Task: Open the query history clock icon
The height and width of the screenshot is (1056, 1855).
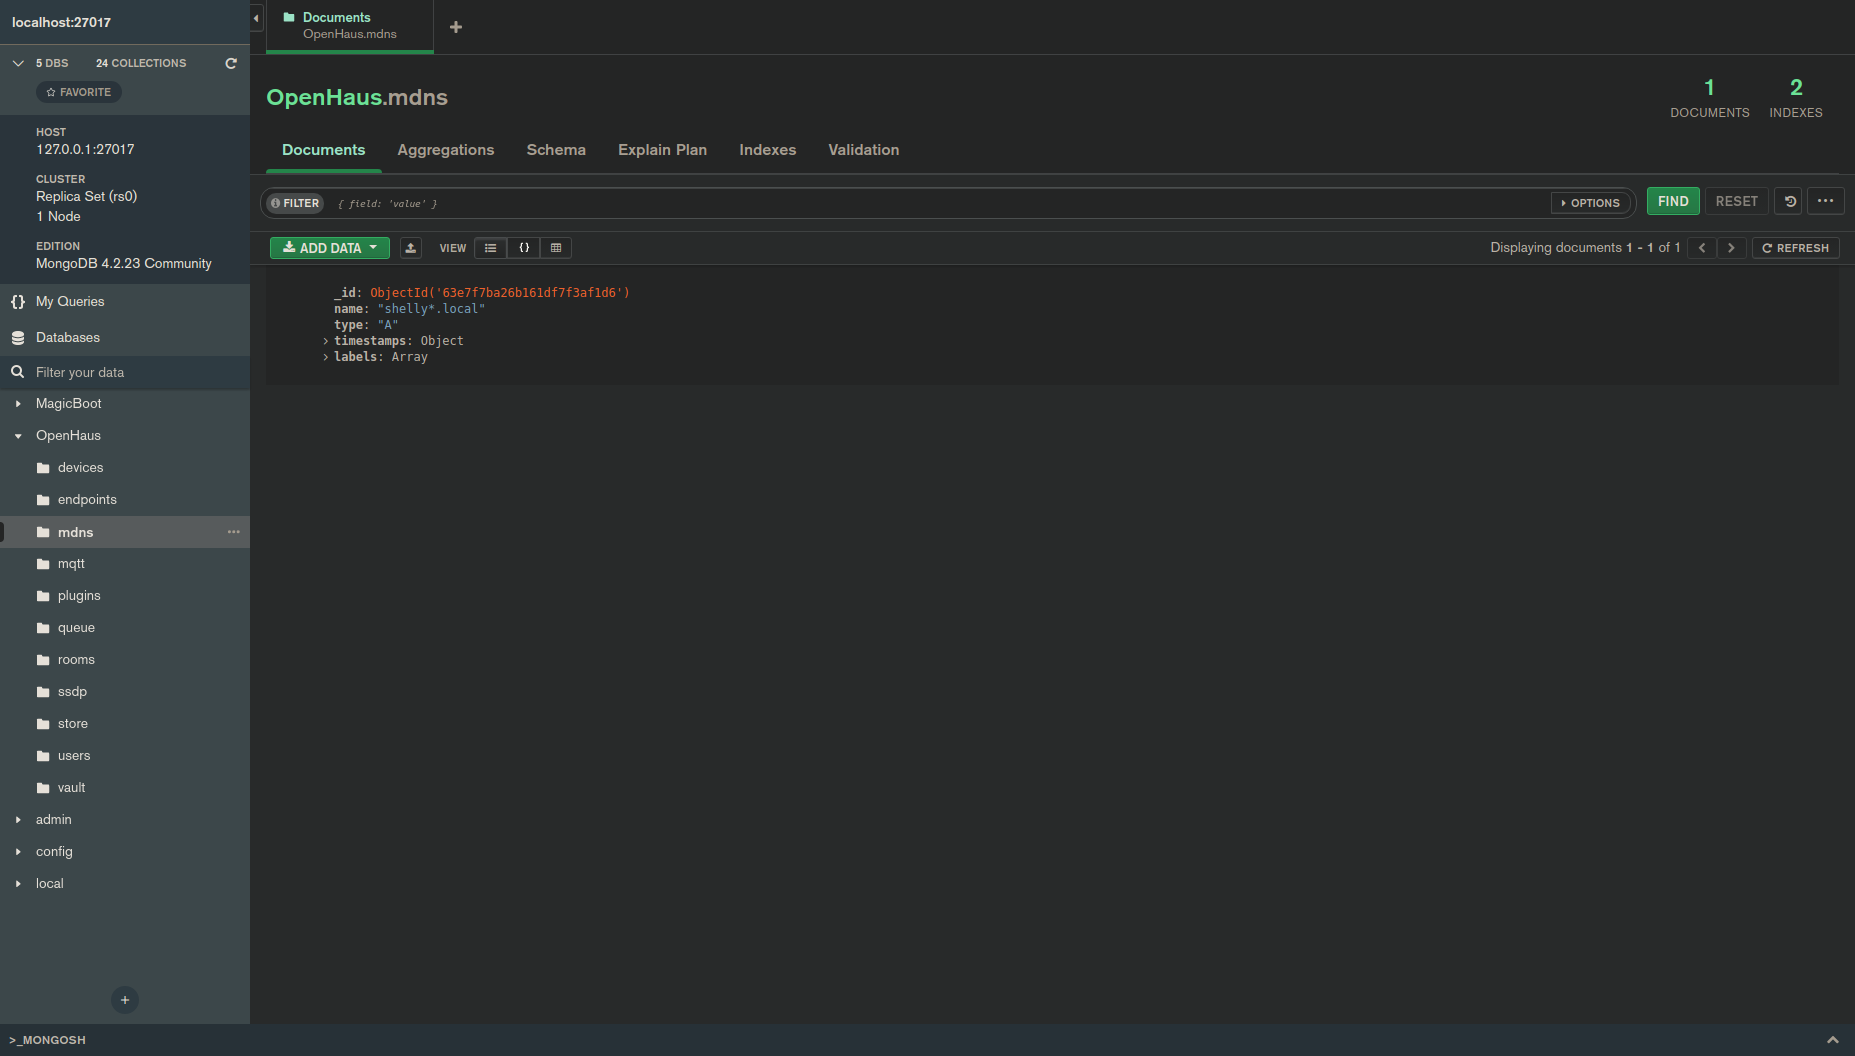Action: point(1788,201)
